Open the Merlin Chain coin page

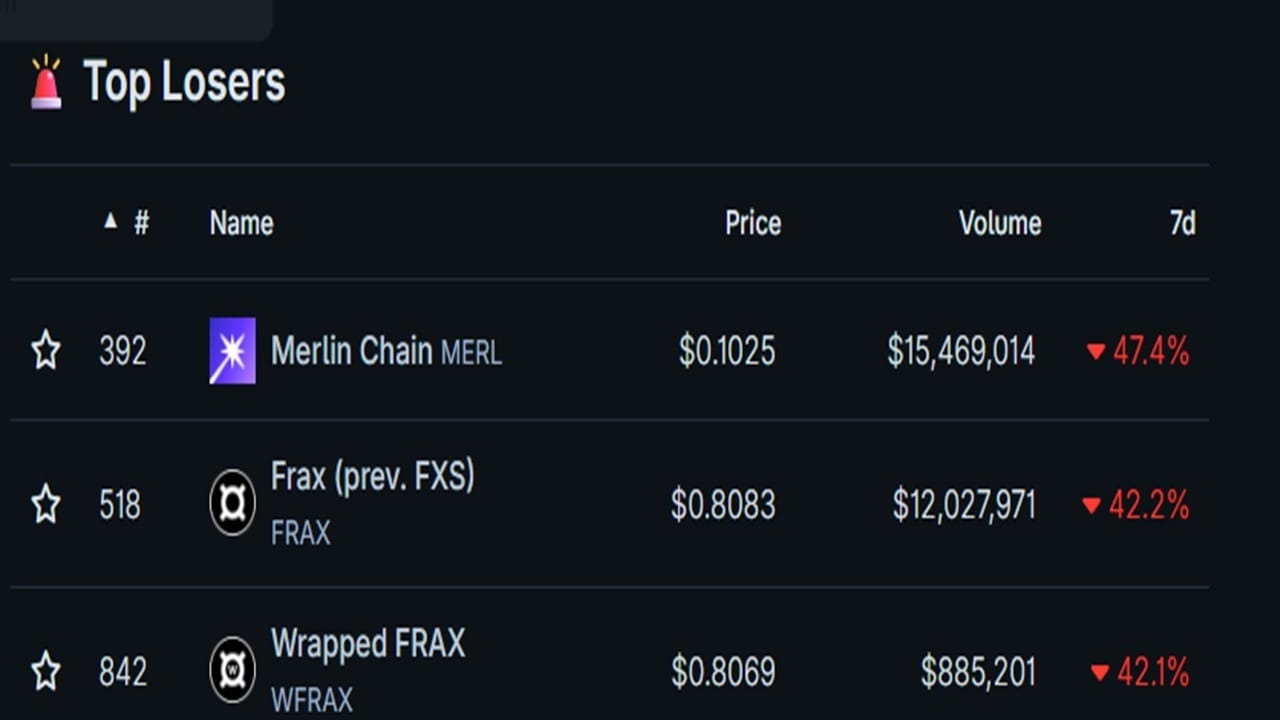[351, 351]
